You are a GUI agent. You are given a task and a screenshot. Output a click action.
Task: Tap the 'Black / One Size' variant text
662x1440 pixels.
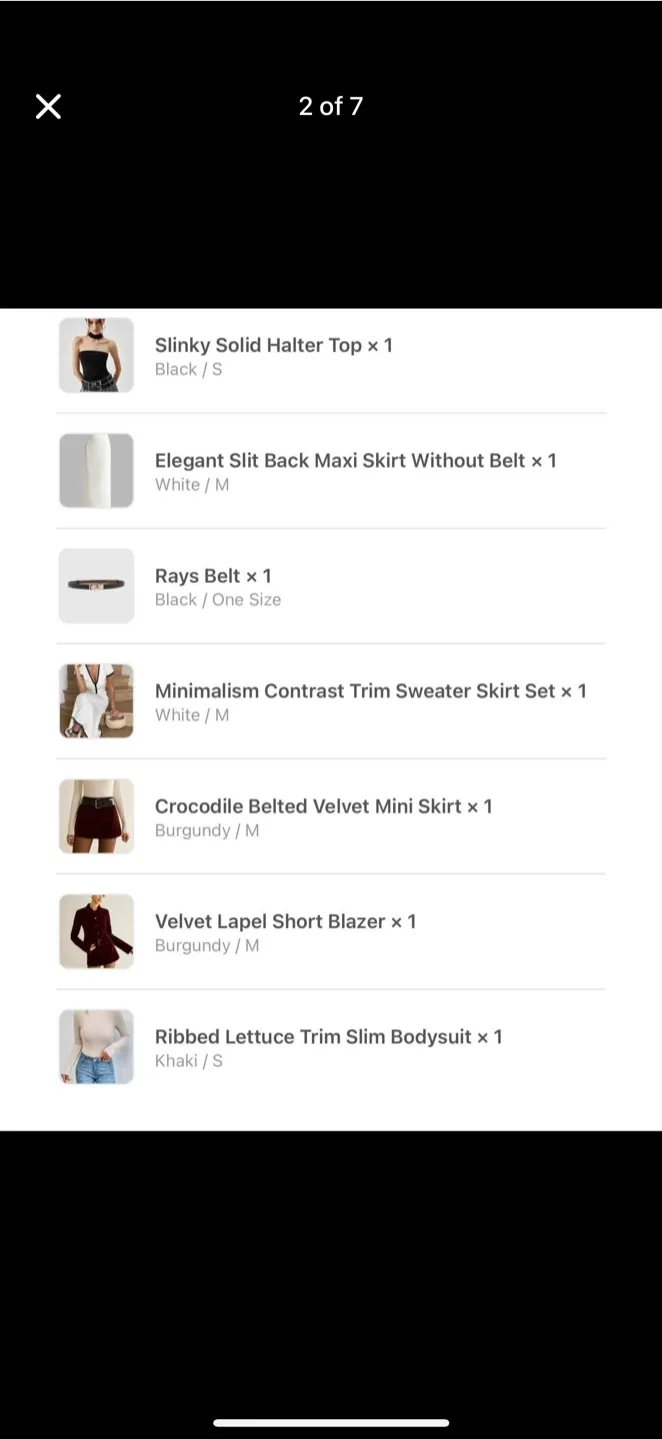click(x=218, y=600)
